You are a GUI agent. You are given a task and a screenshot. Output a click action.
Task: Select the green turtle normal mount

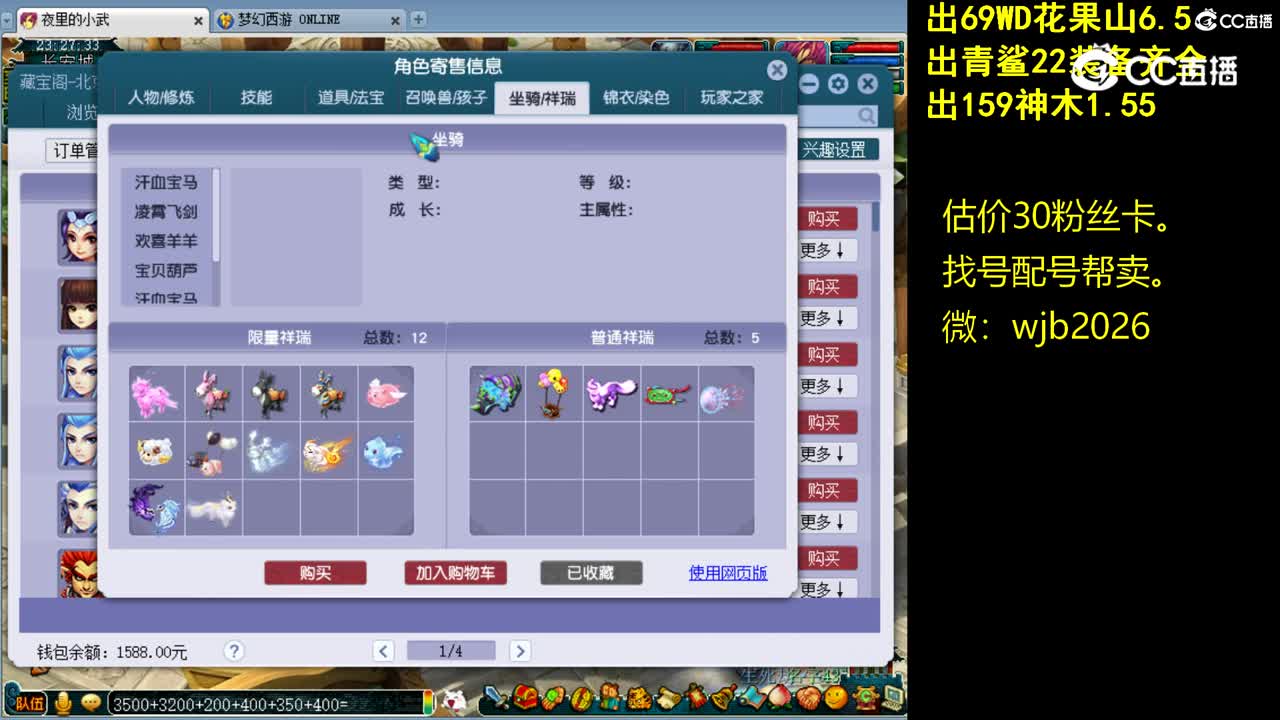(668, 393)
